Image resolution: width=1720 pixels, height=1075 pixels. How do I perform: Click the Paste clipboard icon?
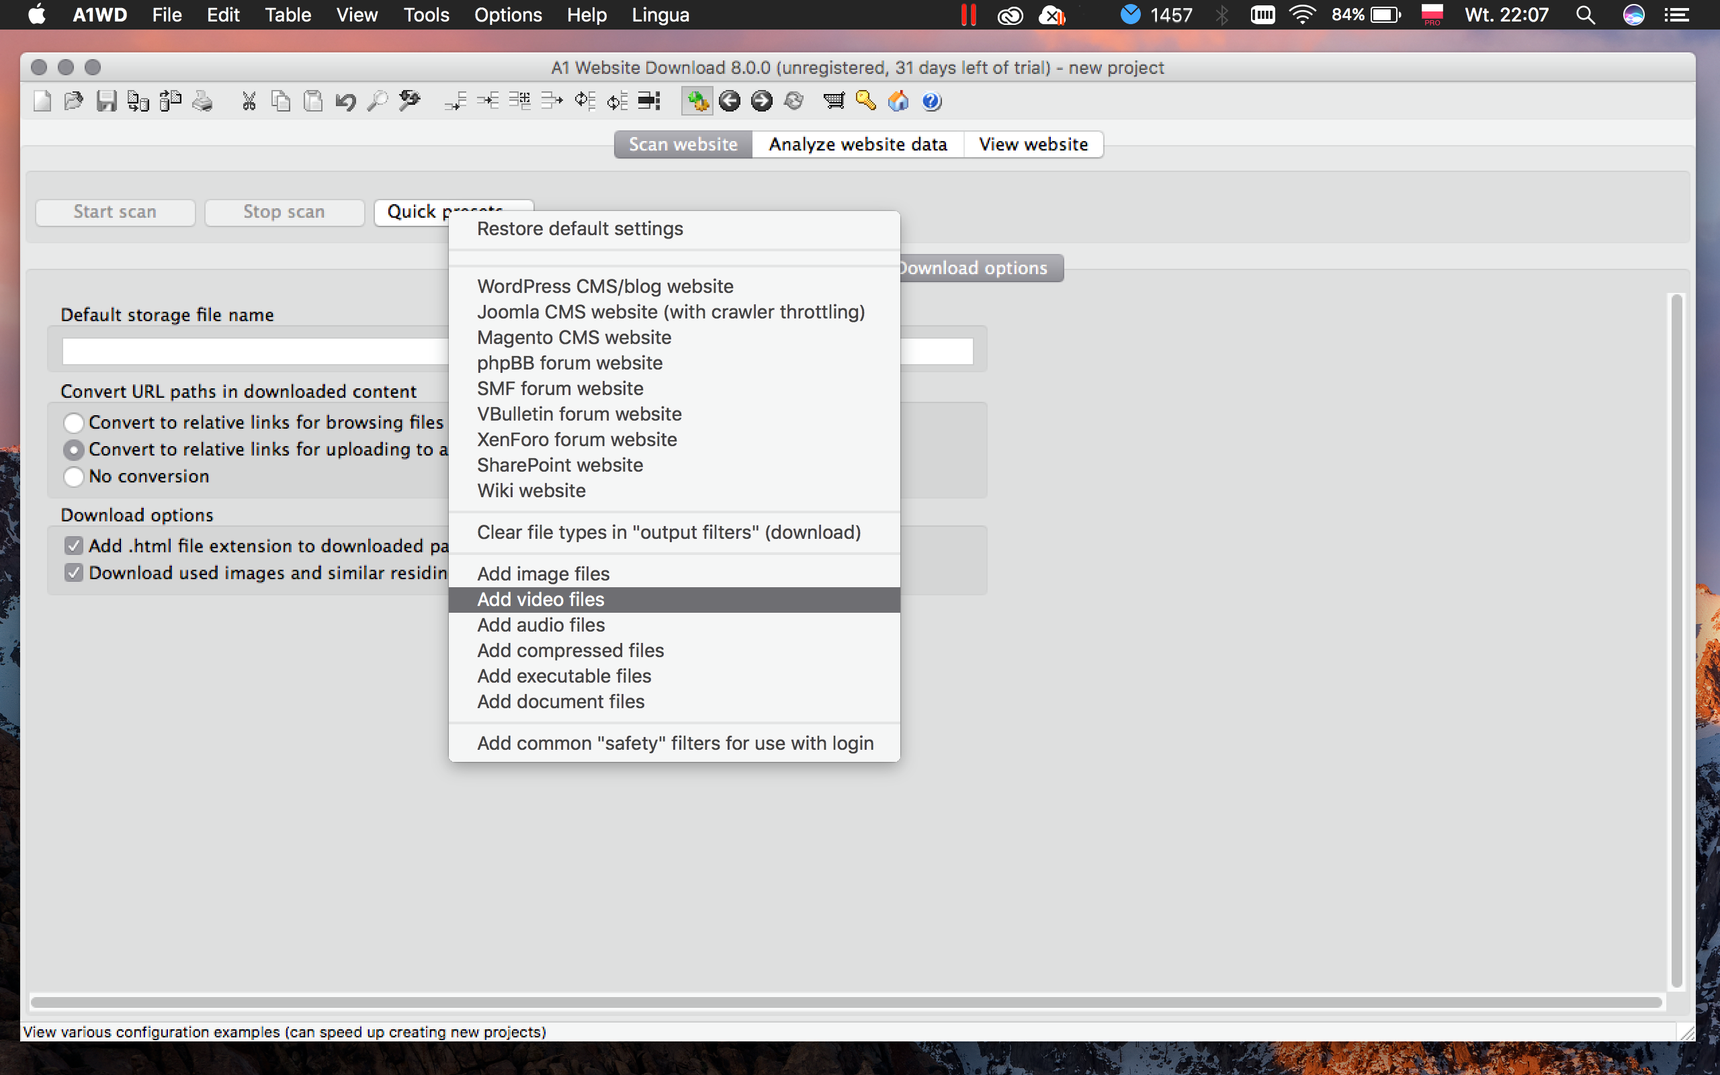point(313,101)
